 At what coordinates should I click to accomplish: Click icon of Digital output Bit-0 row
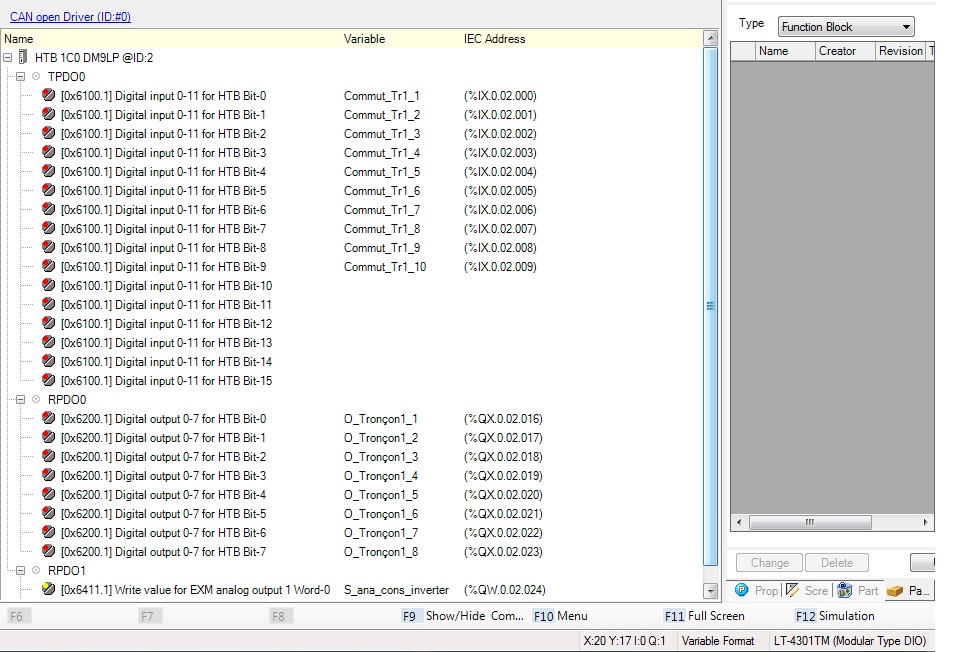49,419
